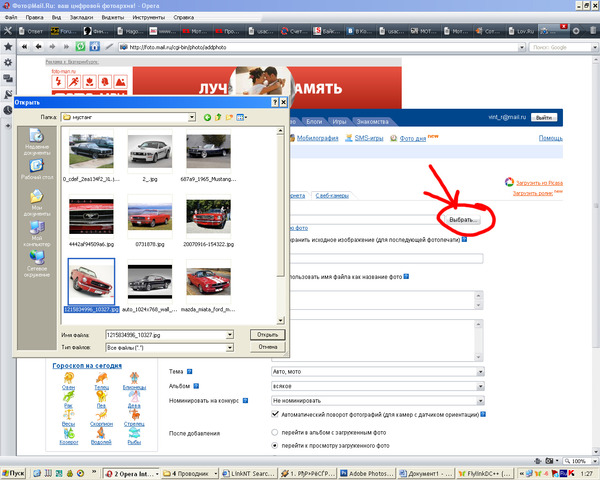600x480 pixels.
Task: Open the Мобилография link
Action: pyautogui.click(x=317, y=138)
